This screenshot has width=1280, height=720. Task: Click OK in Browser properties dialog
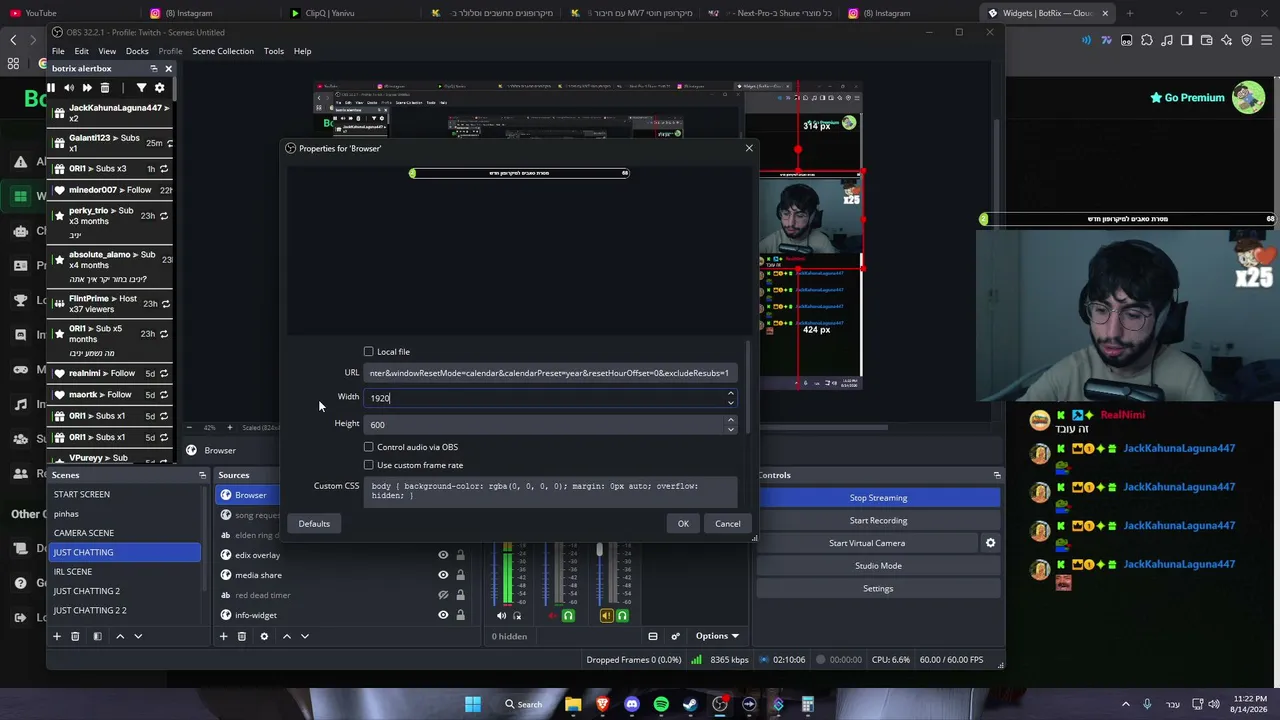click(683, 524)
